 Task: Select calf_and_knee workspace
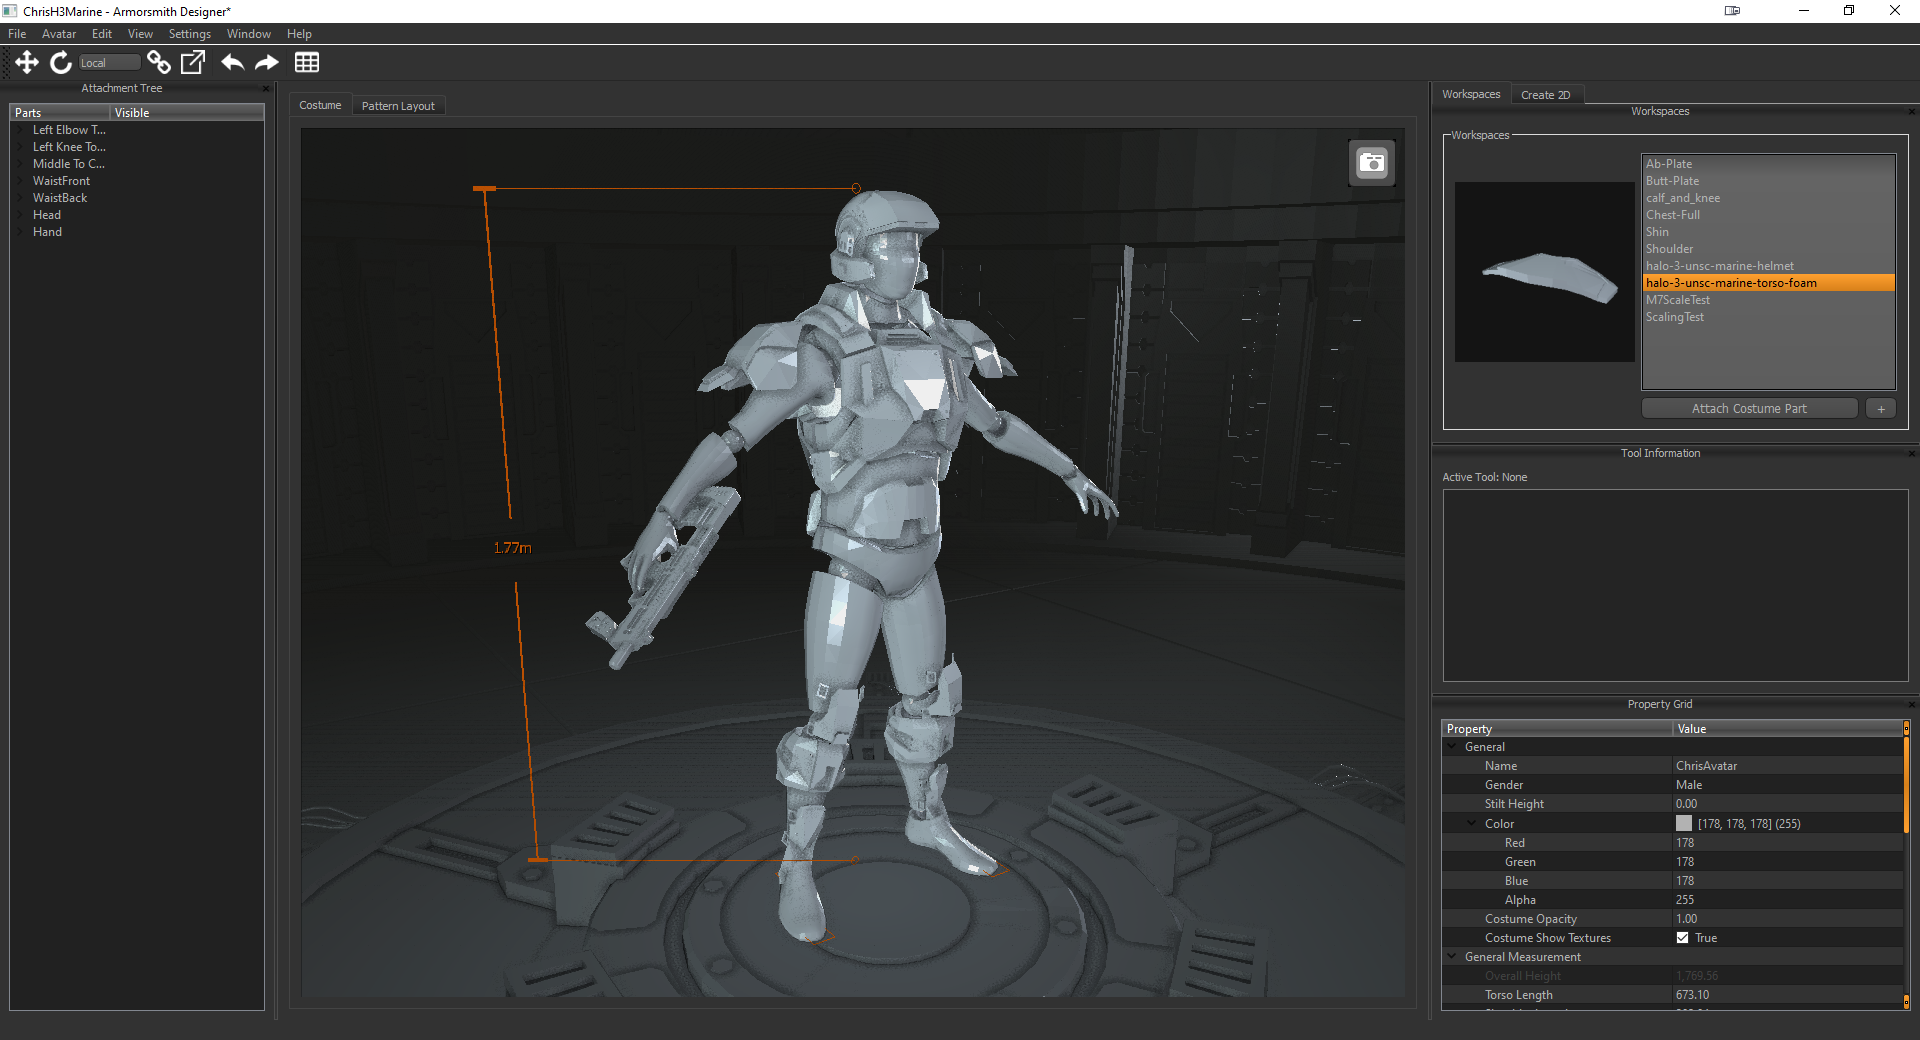[x=1769, y=198]
